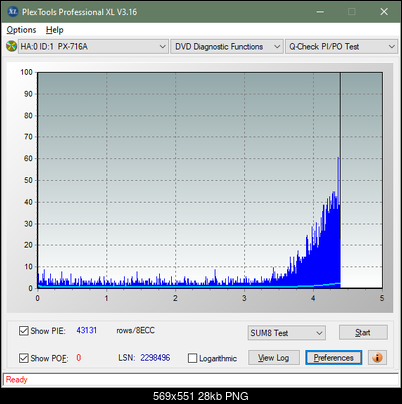Viewport: 402px width, 404px height.
Task: Click the rows/8ECC label
Action: point(135,330)
